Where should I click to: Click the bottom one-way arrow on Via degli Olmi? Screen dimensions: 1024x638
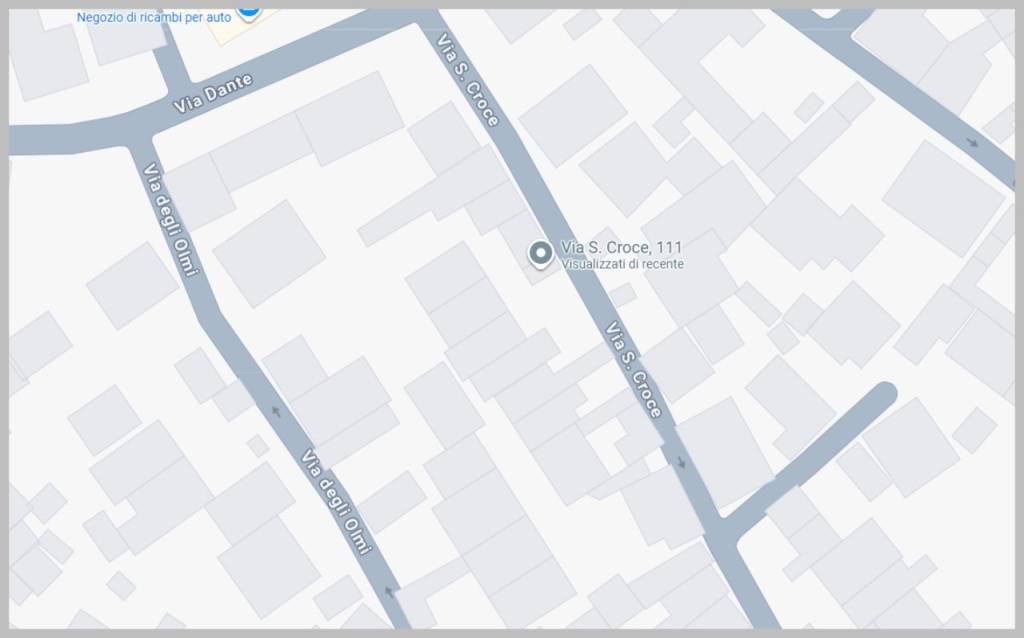click(x=390, y=592)
